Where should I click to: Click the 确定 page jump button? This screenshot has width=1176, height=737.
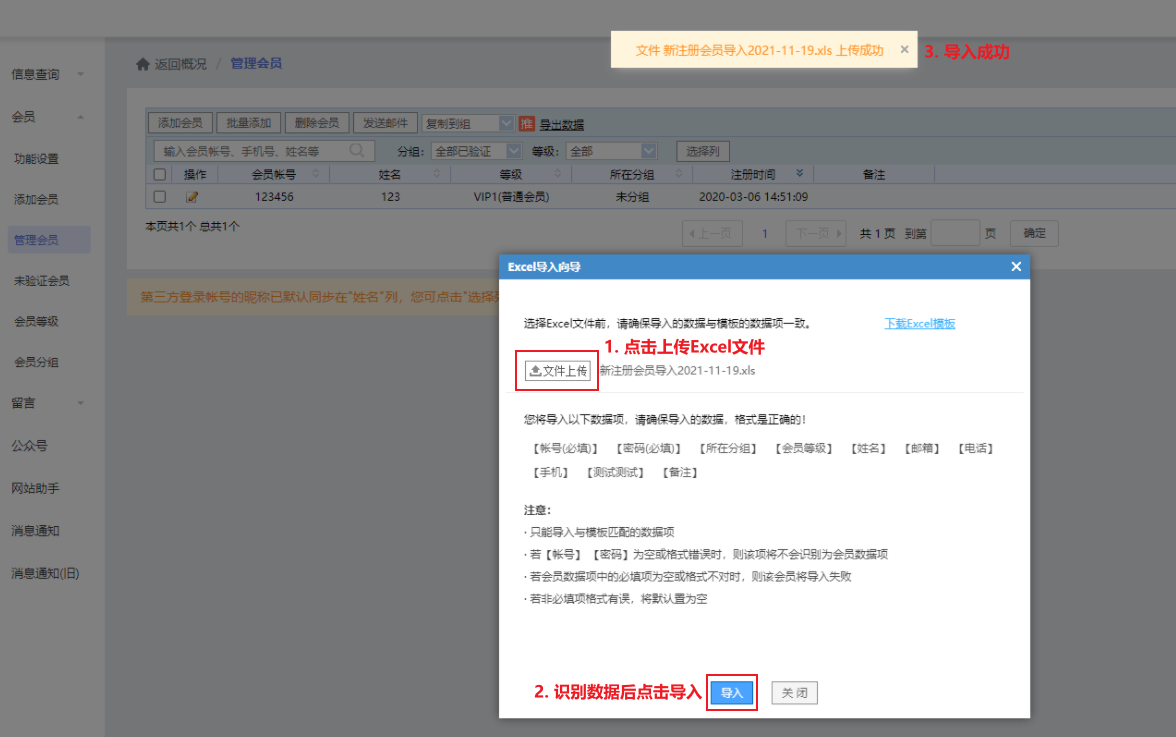pos(1034,233)
